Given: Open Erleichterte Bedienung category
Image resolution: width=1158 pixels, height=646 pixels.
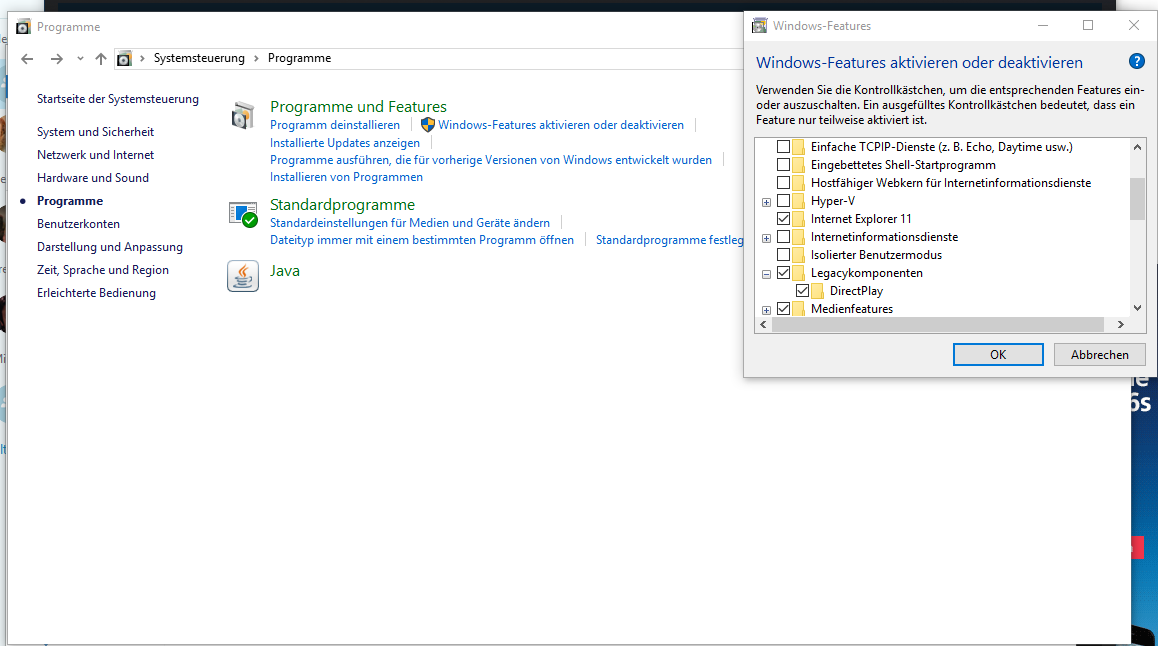Looking at the screenshot, I should [x=96, y=293].
